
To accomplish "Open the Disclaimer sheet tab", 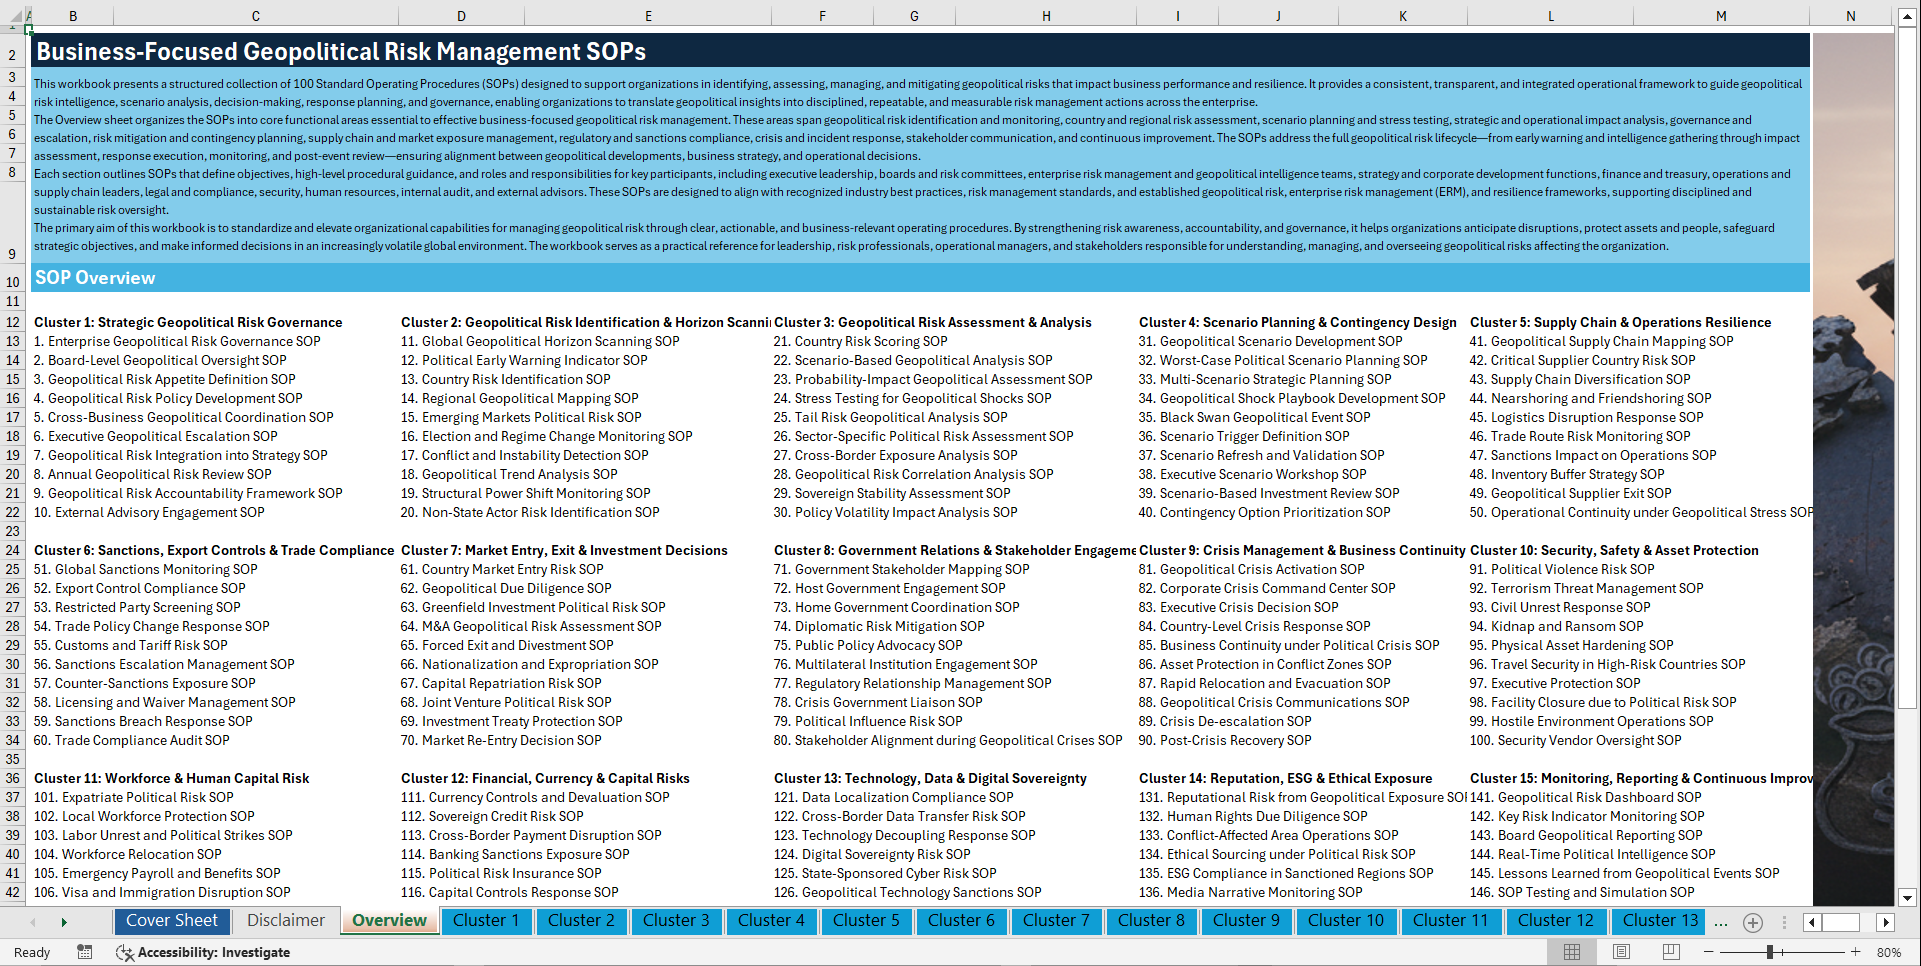I will (x=285, y=920).
